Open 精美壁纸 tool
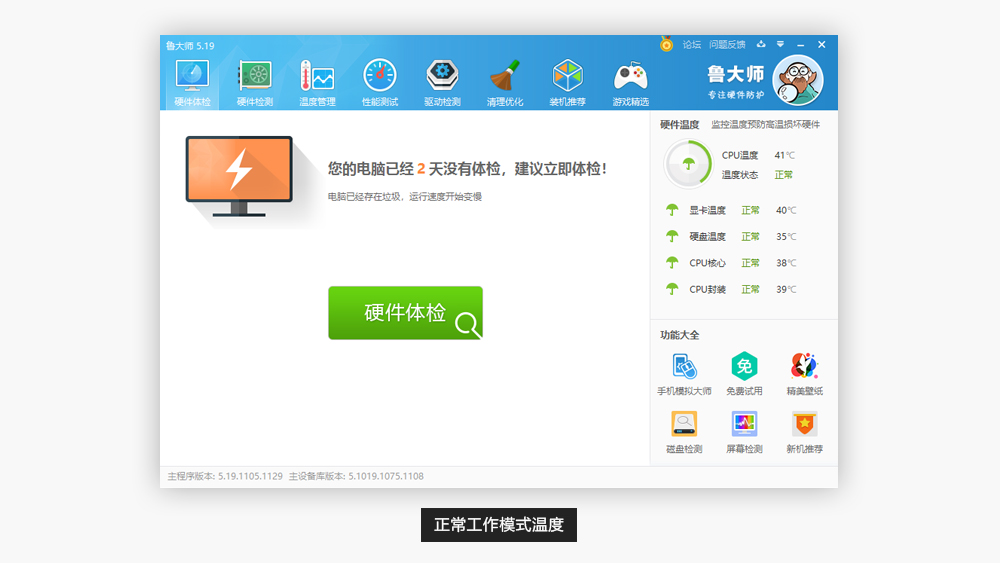This screenshot has height=563, width=1000. 804,374
